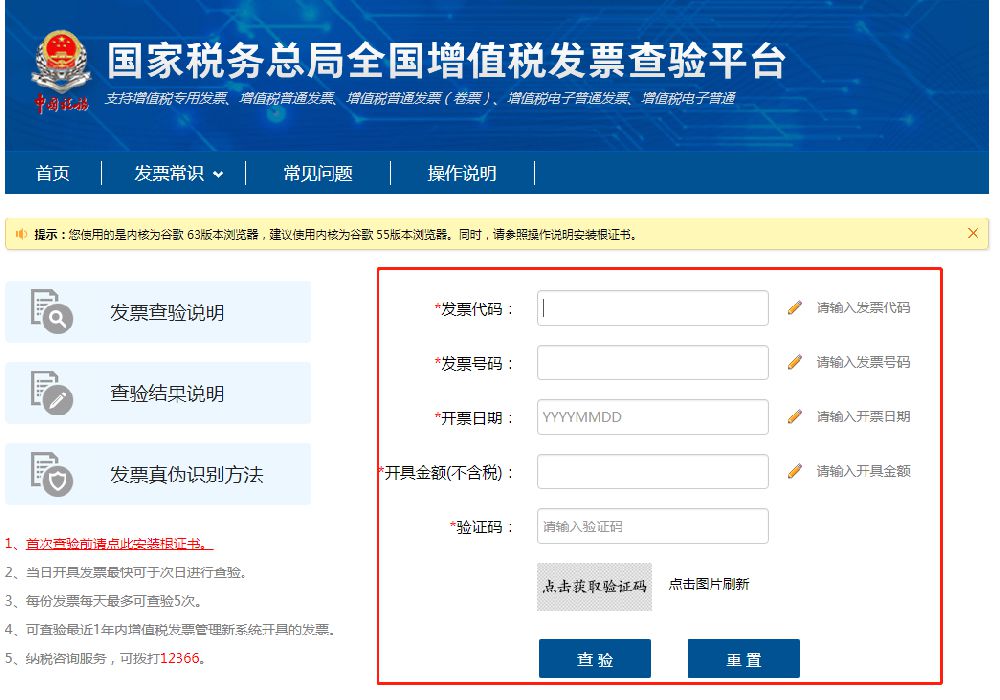Image resolution: width=1000 pixels, height=700 pixels.
Task: Click the 查验结果说明 pencil document icon
Action: coord(51,393)
